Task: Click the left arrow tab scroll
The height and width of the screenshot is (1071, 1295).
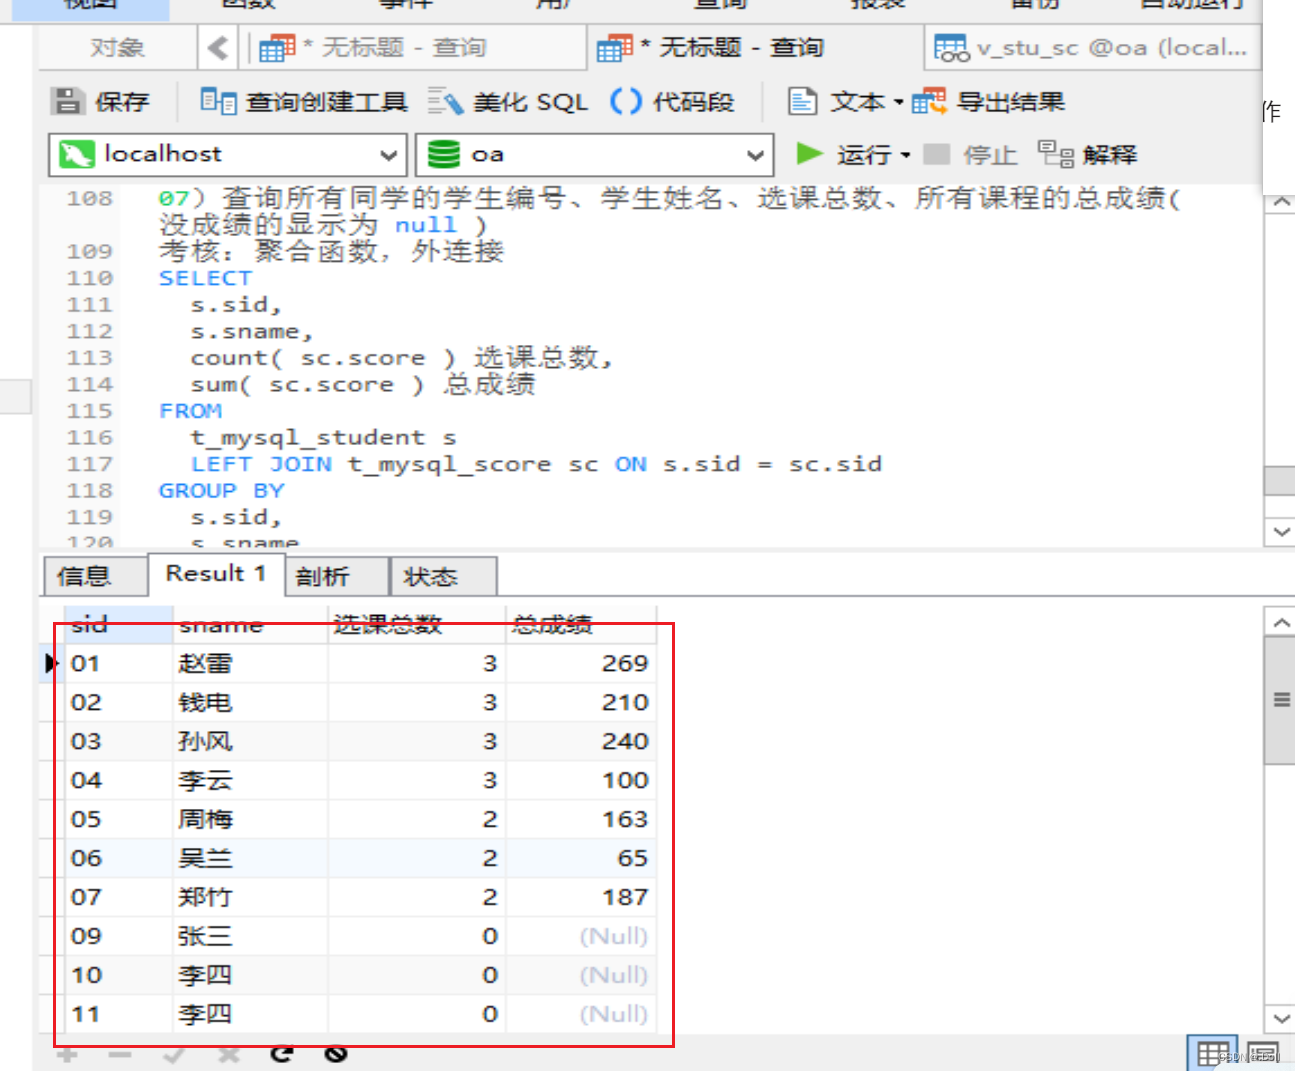Action: coord(218,47)
